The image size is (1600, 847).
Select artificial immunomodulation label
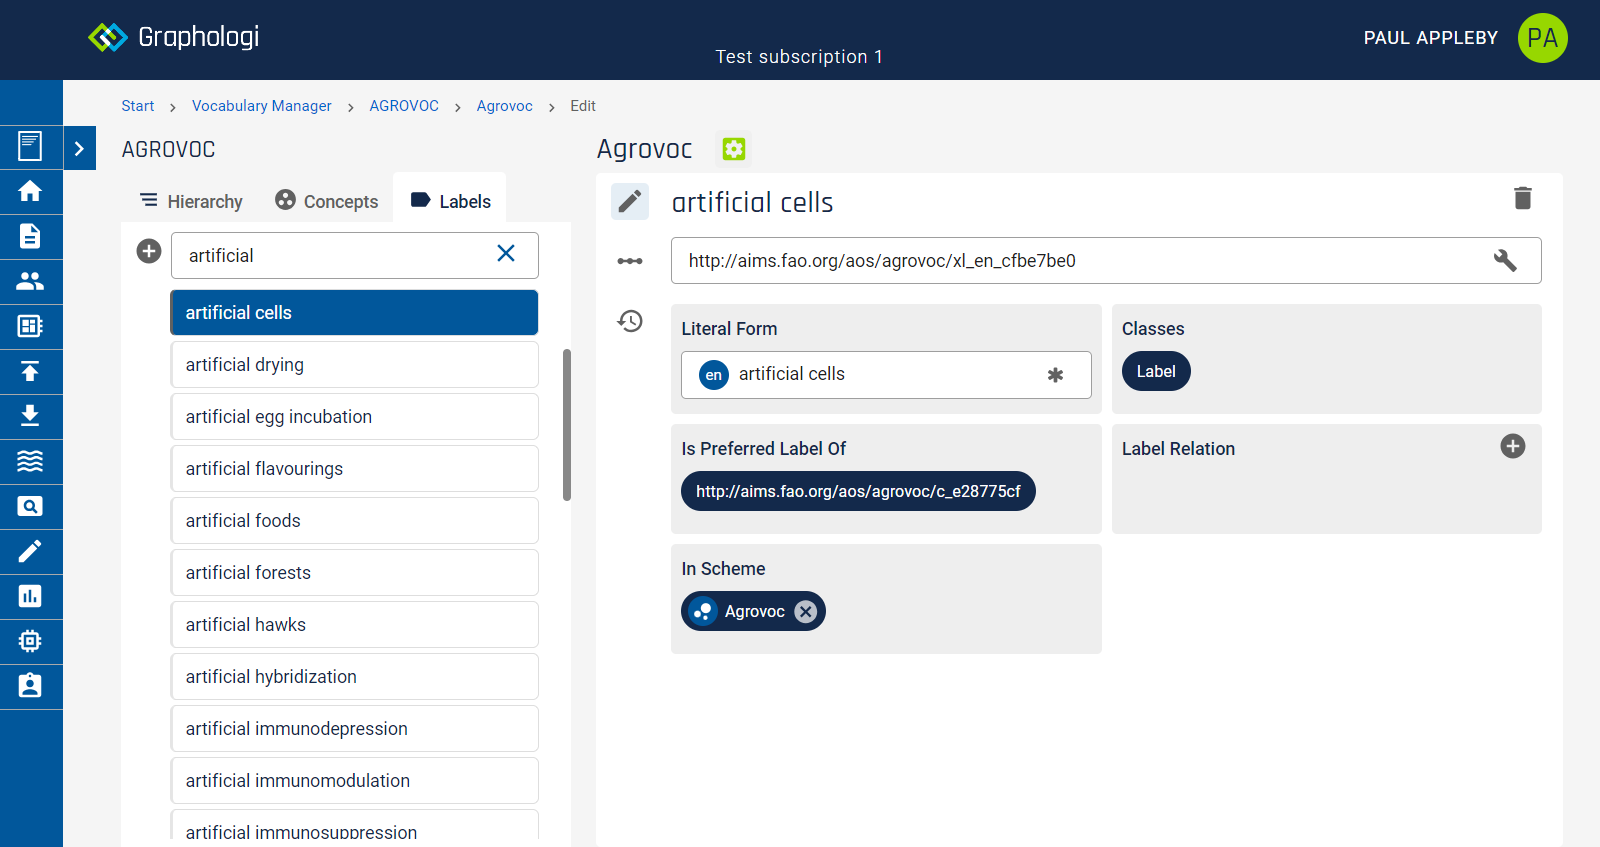[x=355, y=781]
